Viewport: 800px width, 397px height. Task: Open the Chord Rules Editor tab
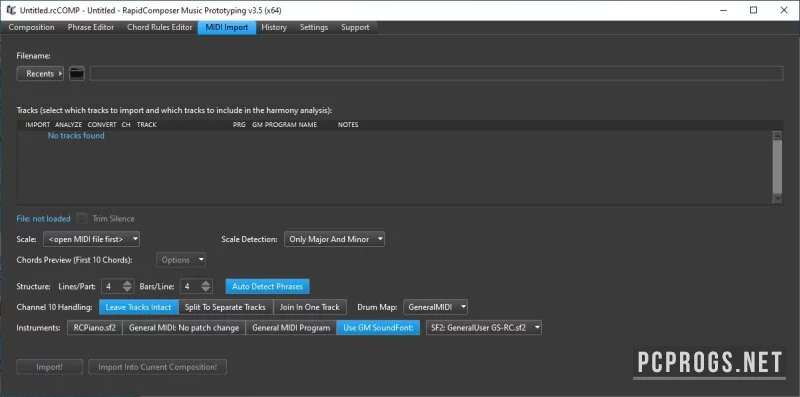point(160,28)
